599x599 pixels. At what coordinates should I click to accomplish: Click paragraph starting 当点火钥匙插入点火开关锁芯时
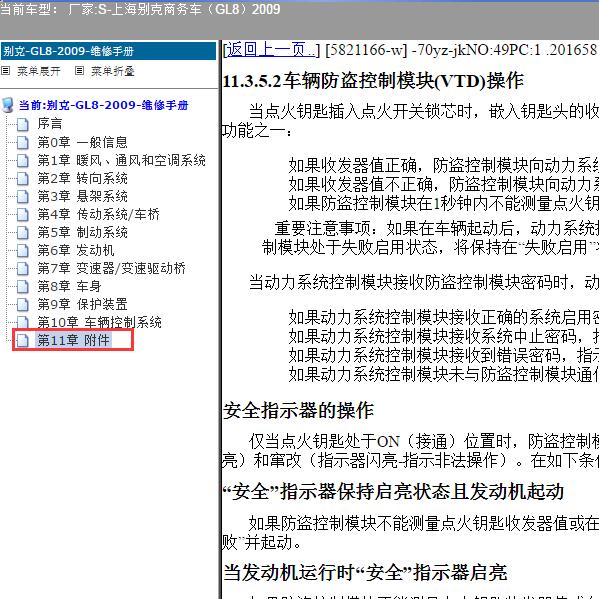click(410, 121)
